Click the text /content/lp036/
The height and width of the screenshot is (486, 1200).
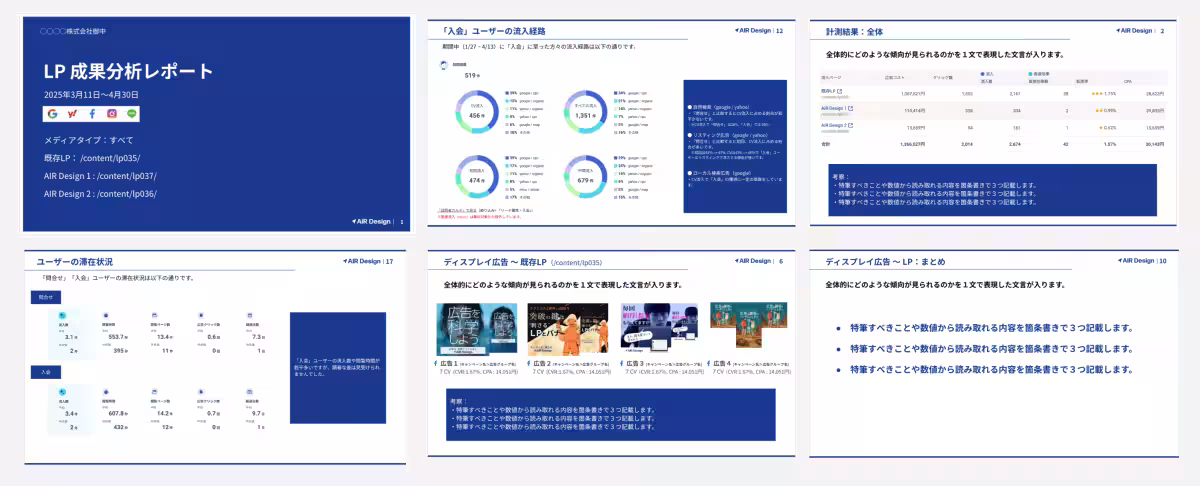pos(125,193)
